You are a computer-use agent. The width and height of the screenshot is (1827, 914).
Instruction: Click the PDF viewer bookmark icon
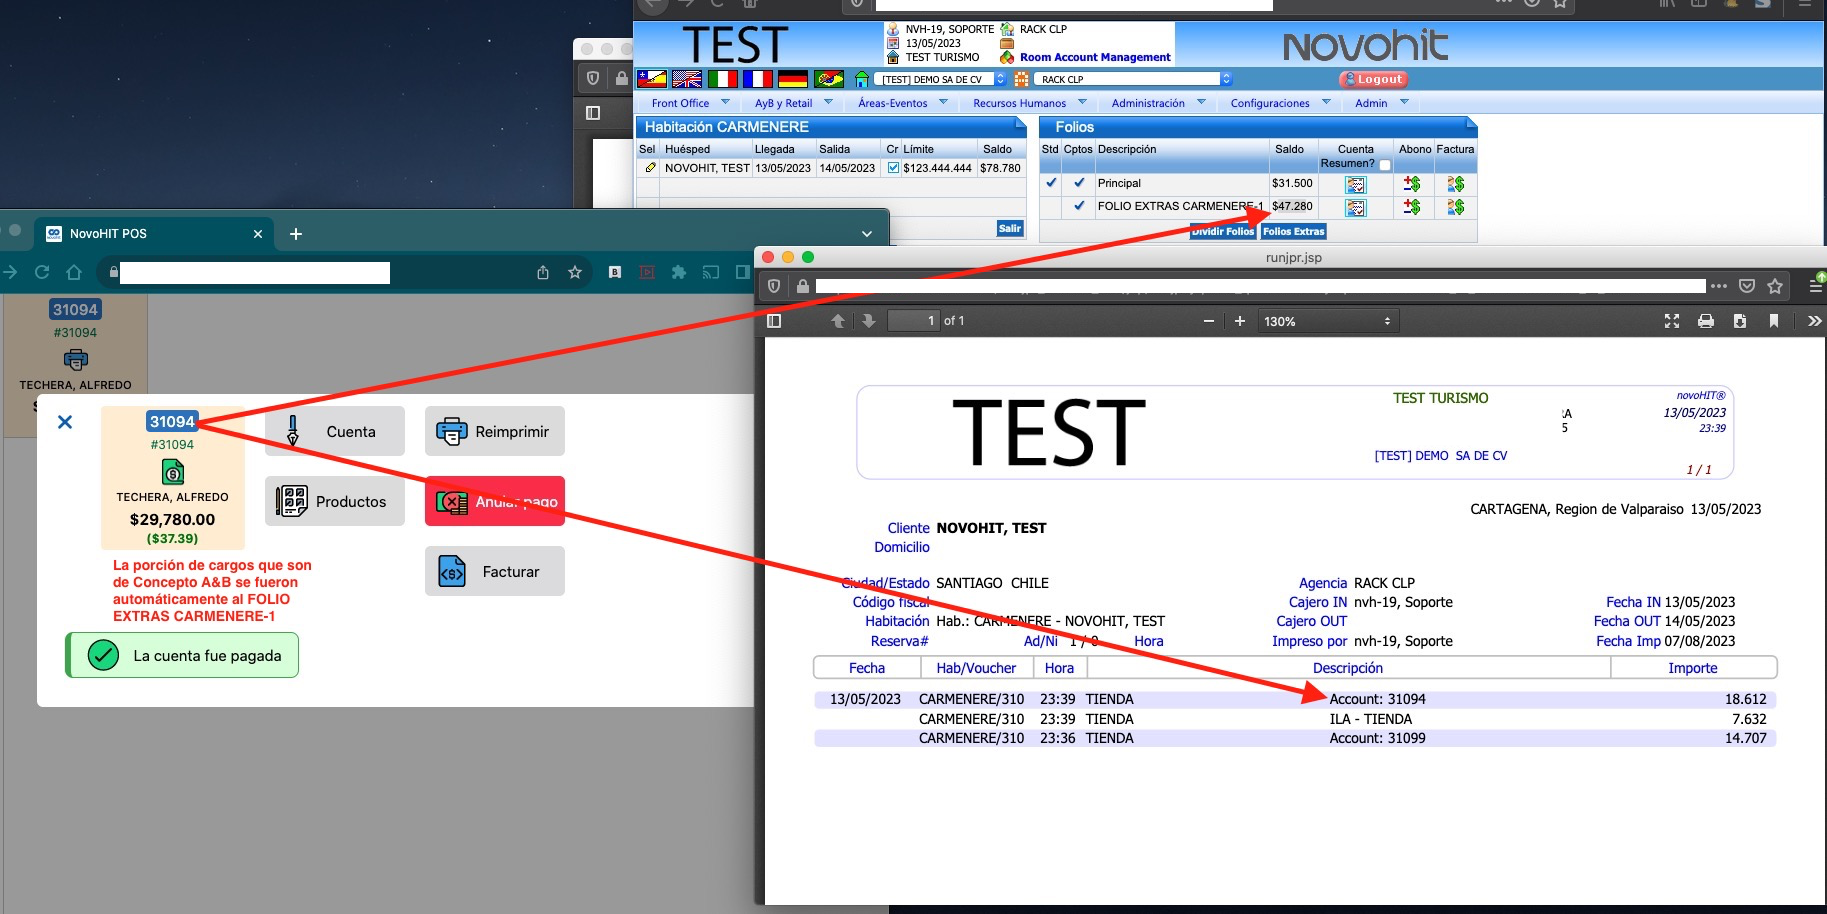click(x=1774, y=321)
